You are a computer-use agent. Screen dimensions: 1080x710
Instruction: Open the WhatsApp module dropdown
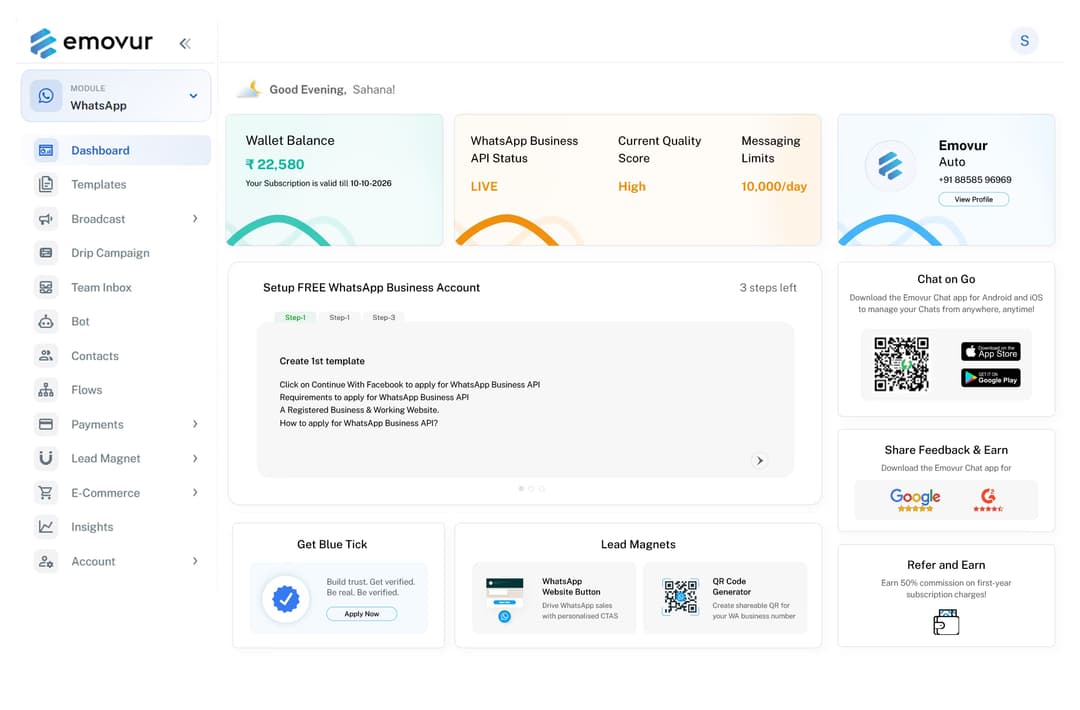[116, 96]
